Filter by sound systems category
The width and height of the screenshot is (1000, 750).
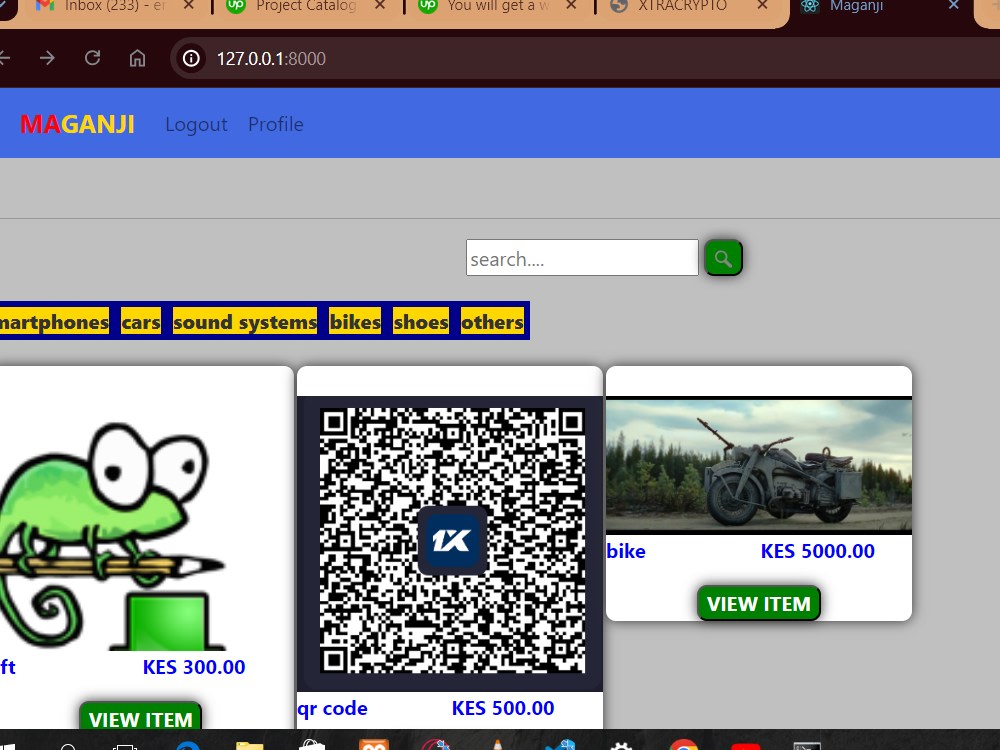pyautogui.click(x=245, y=322)
